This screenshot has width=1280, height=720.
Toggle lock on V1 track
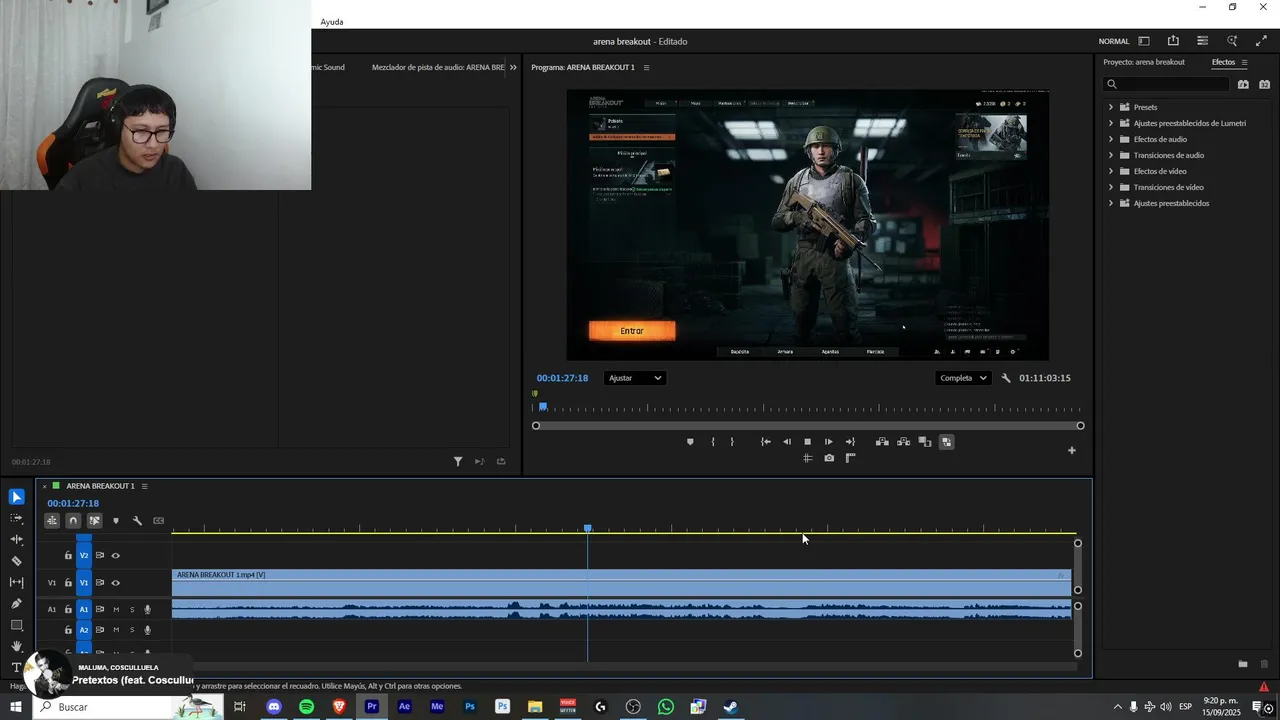[x=68, y=583]
